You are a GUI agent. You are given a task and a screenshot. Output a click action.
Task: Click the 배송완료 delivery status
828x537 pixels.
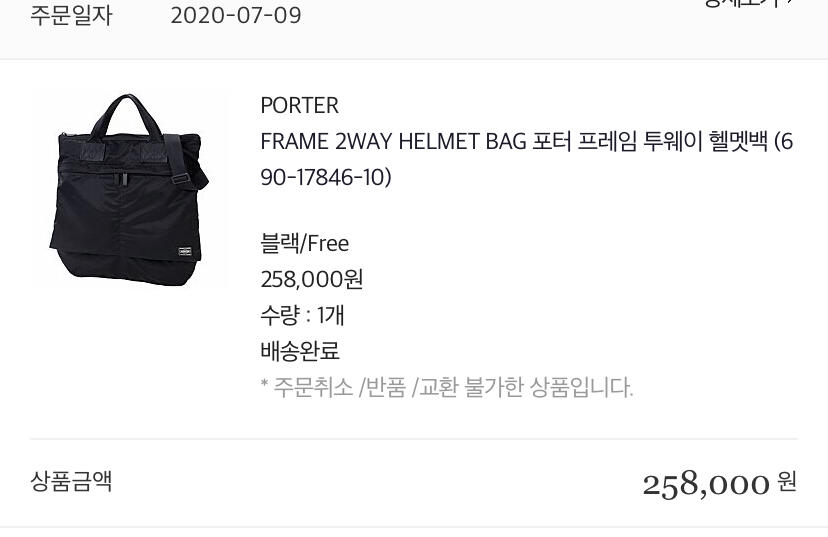point(300,351)
